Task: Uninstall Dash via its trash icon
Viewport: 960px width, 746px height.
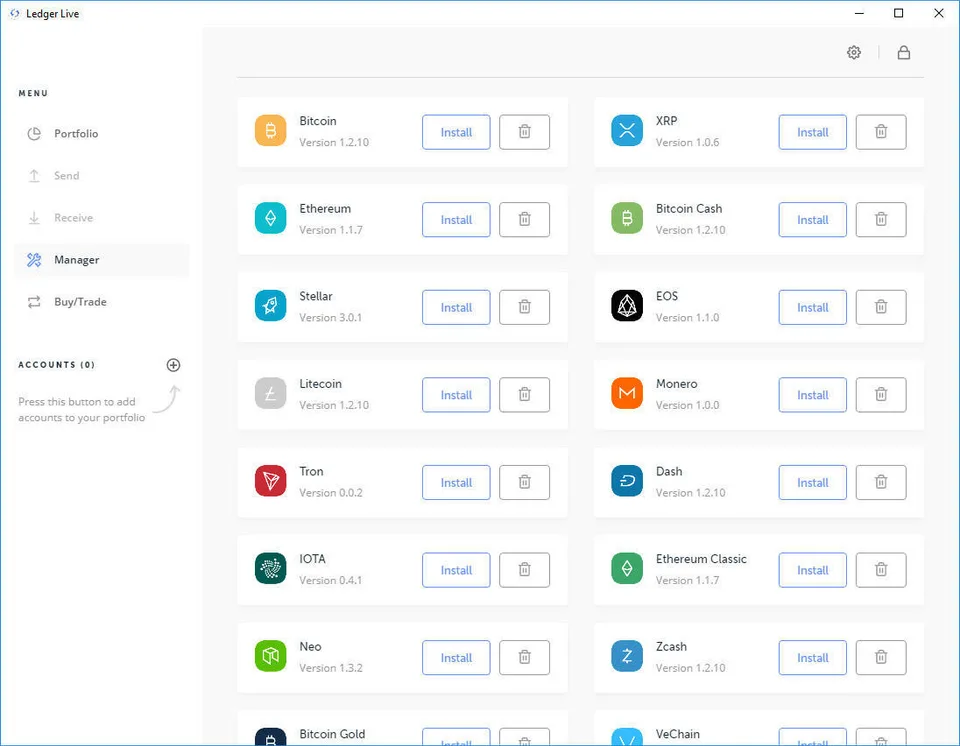Action: 881,482
